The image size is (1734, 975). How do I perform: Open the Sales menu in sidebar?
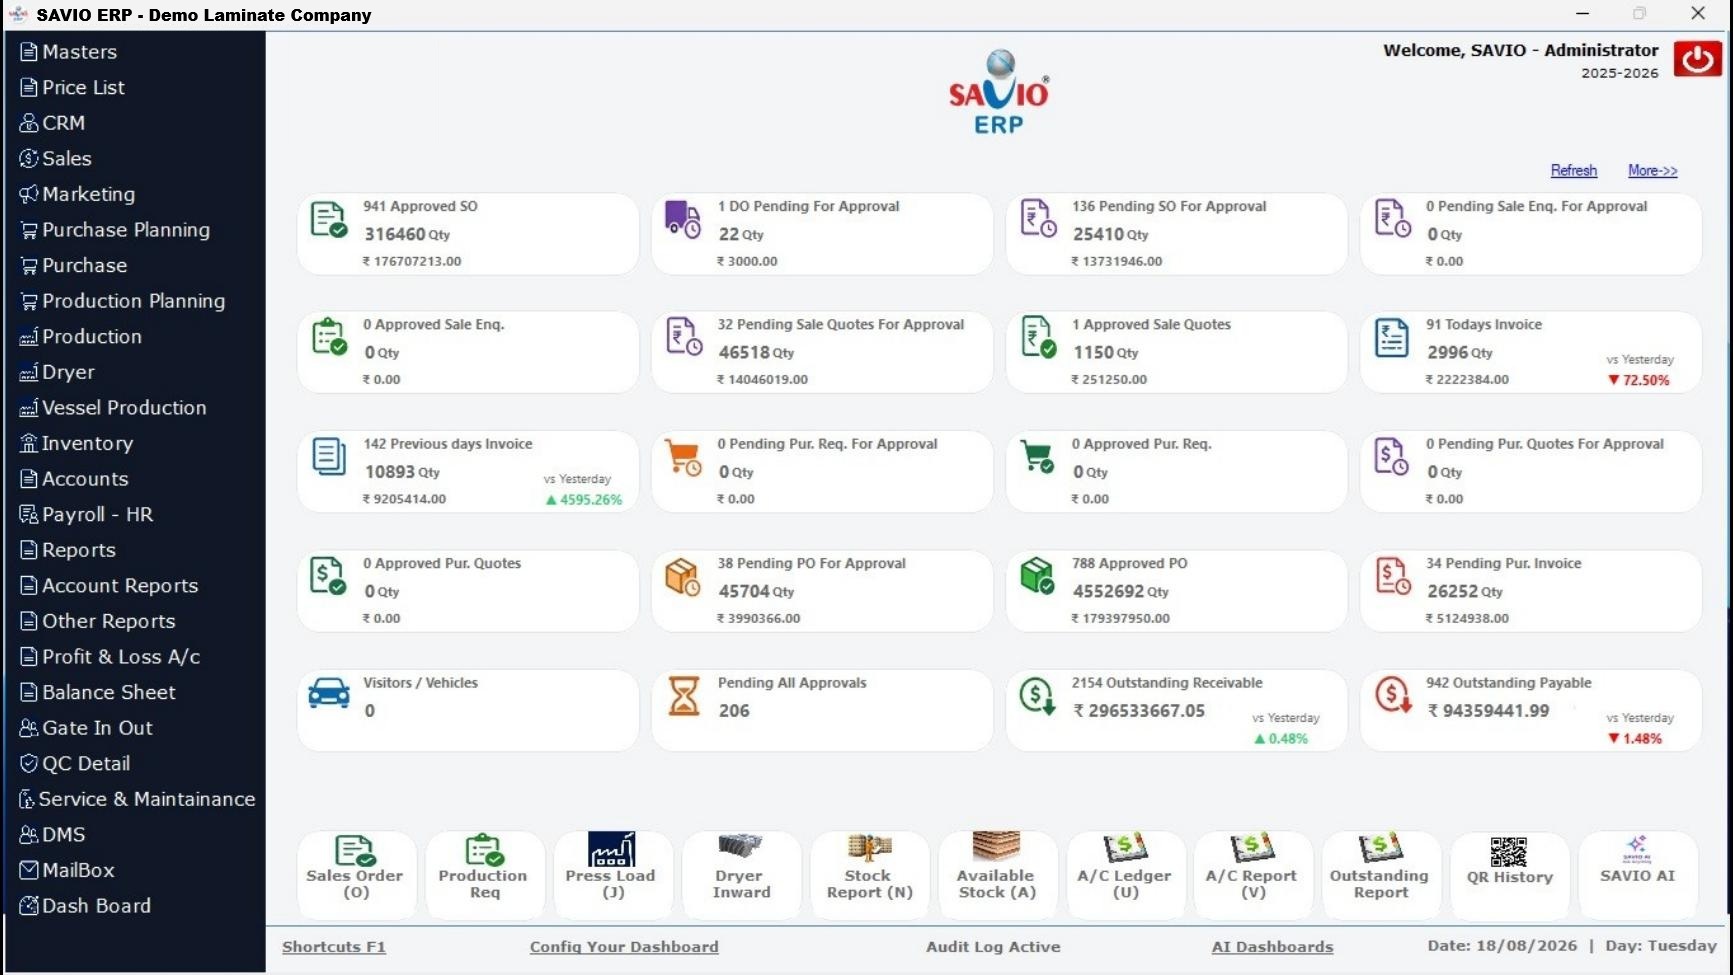click(55, 159)
